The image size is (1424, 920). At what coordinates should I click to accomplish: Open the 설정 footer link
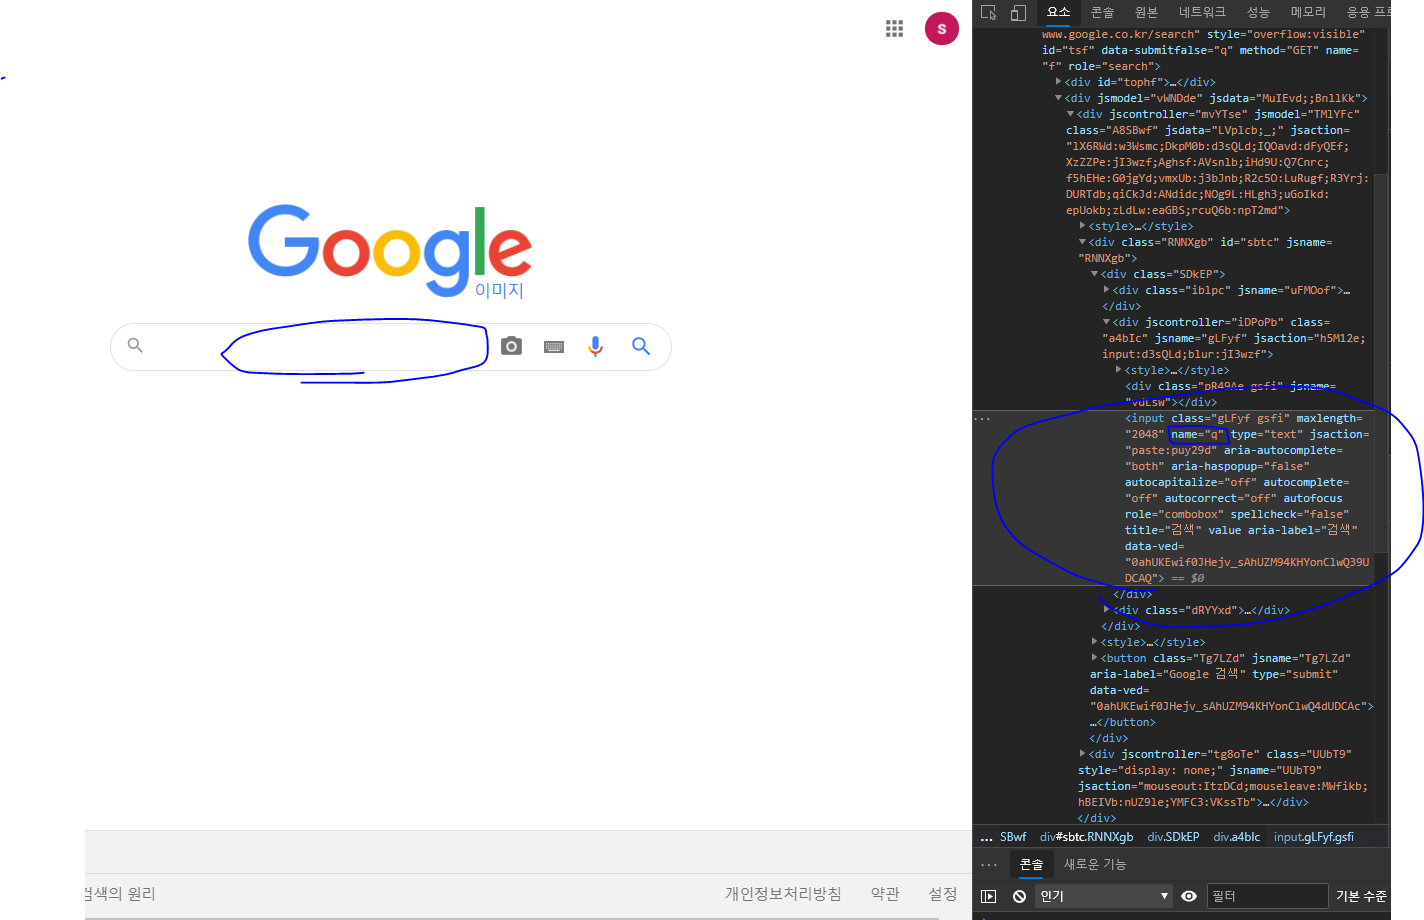[x=942, y=893]
